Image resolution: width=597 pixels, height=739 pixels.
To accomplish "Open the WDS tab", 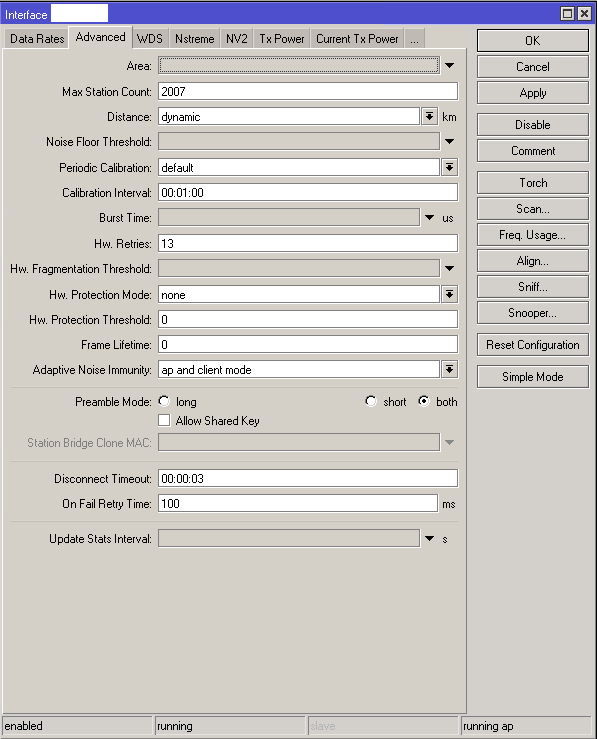I will [x=149, y=39].
